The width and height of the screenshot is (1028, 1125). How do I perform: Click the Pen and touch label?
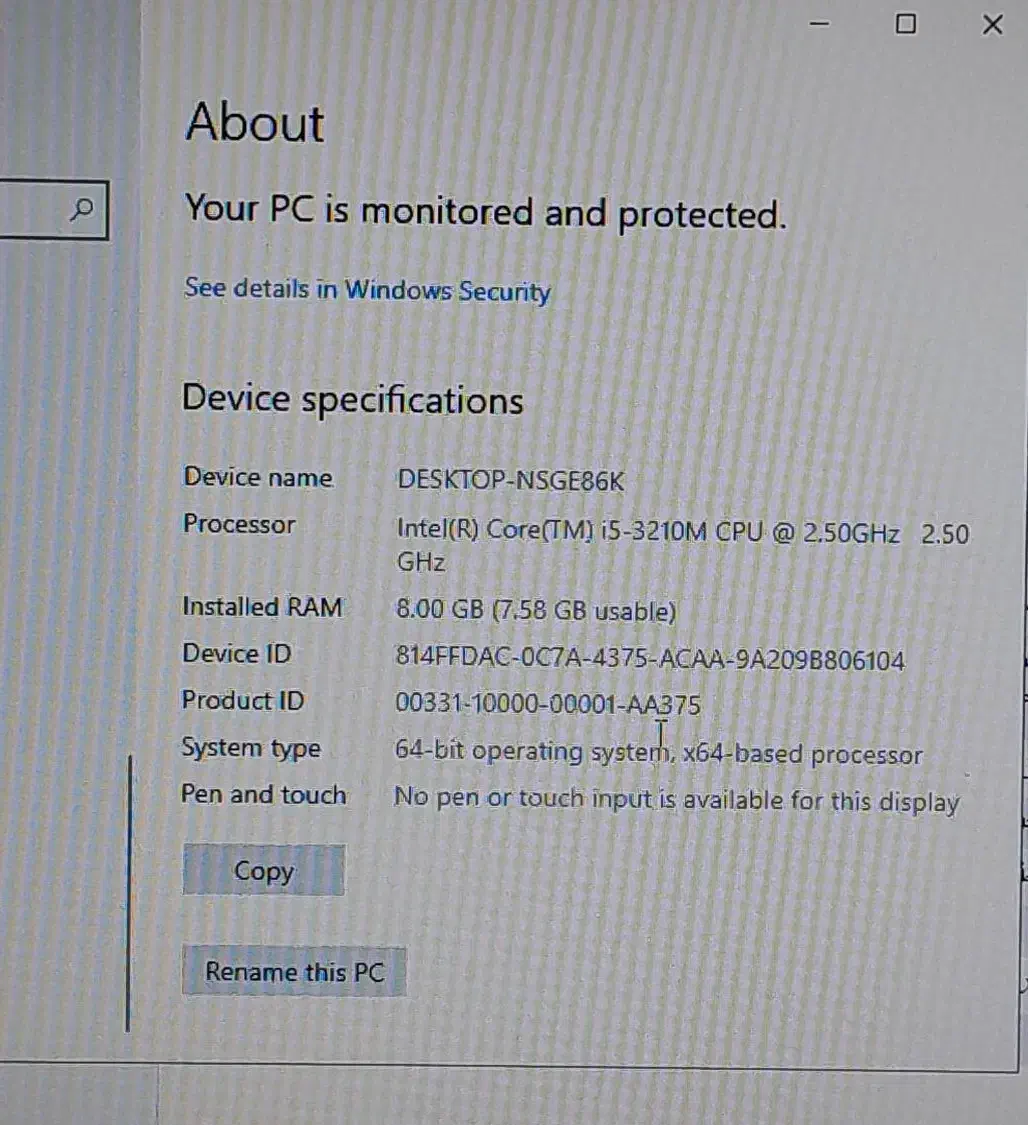(x=263, y=794)
